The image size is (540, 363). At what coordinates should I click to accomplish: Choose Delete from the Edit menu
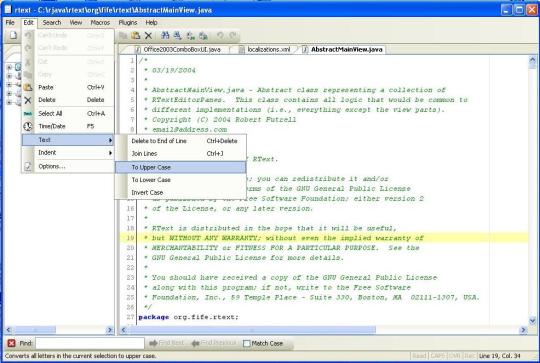tap(68, 100)
